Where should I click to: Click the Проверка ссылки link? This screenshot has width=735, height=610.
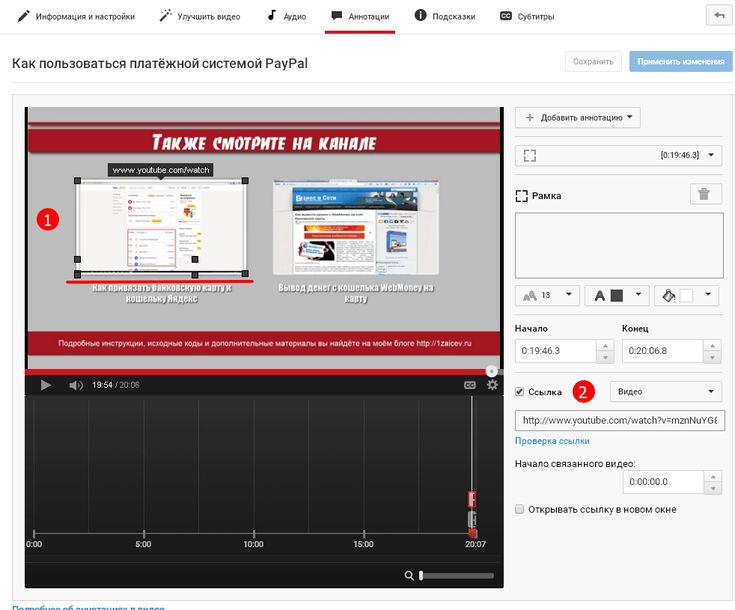pyautogui.click(x=552, y=441)
